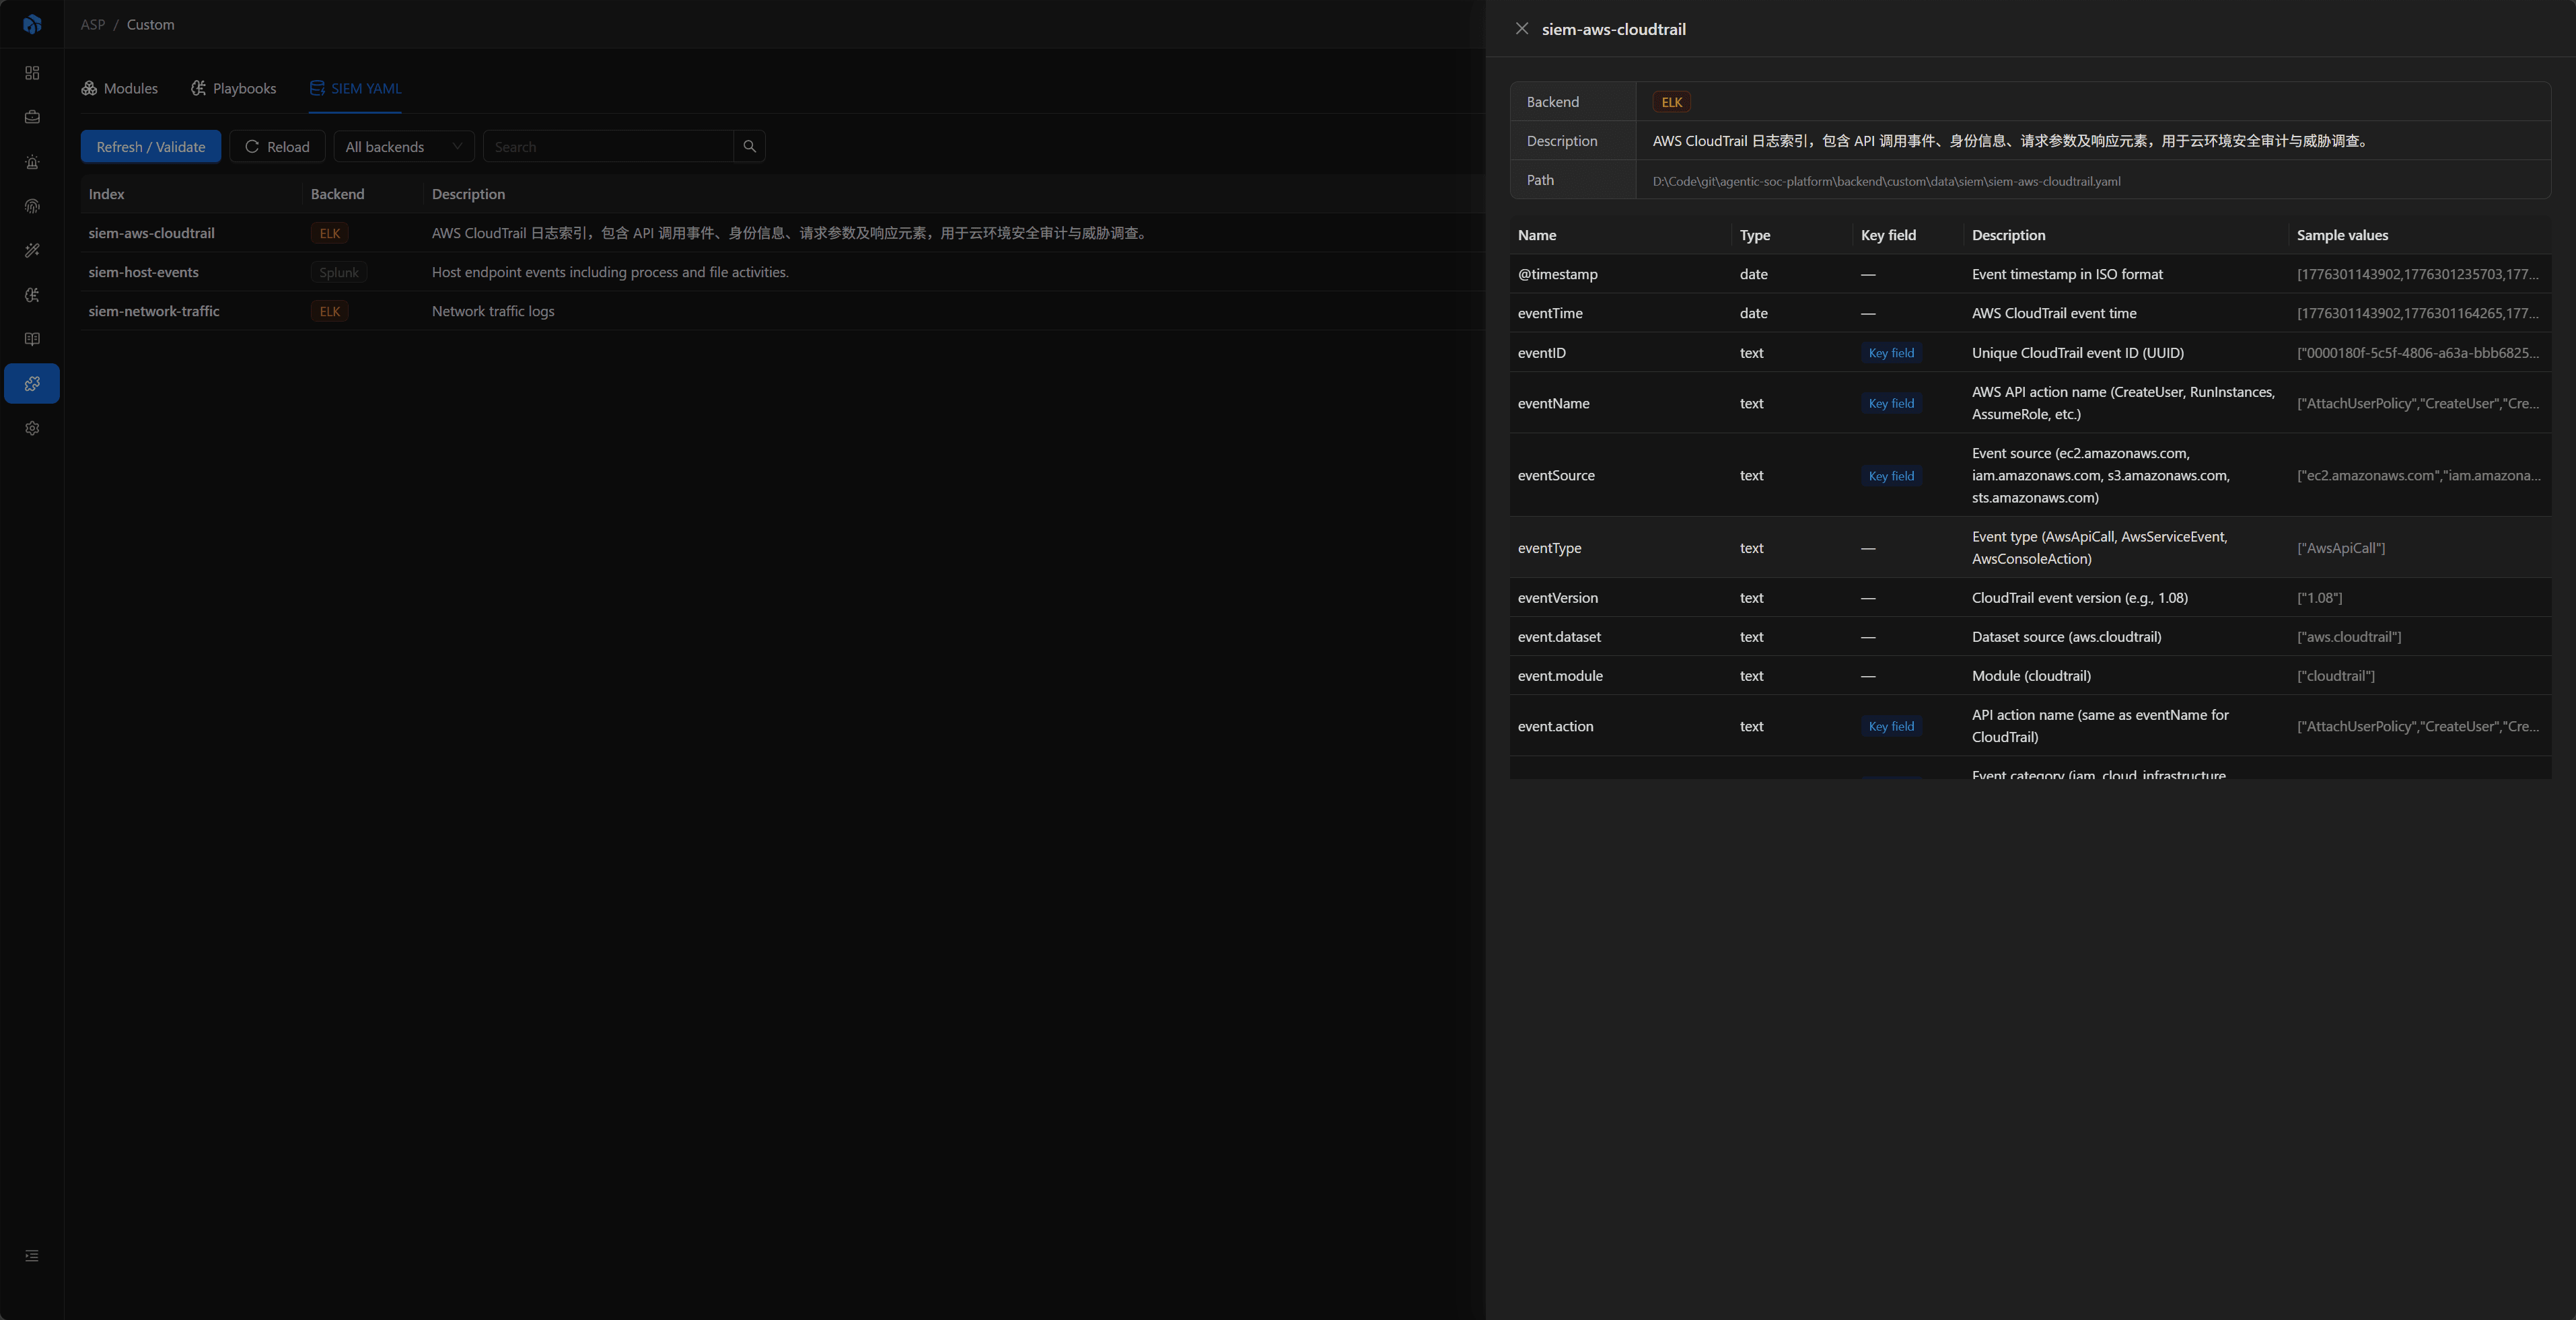Click the Key field tag for eventName
The height and width of the screenshot is (1320, 2576).
[x=1891, y=403]
